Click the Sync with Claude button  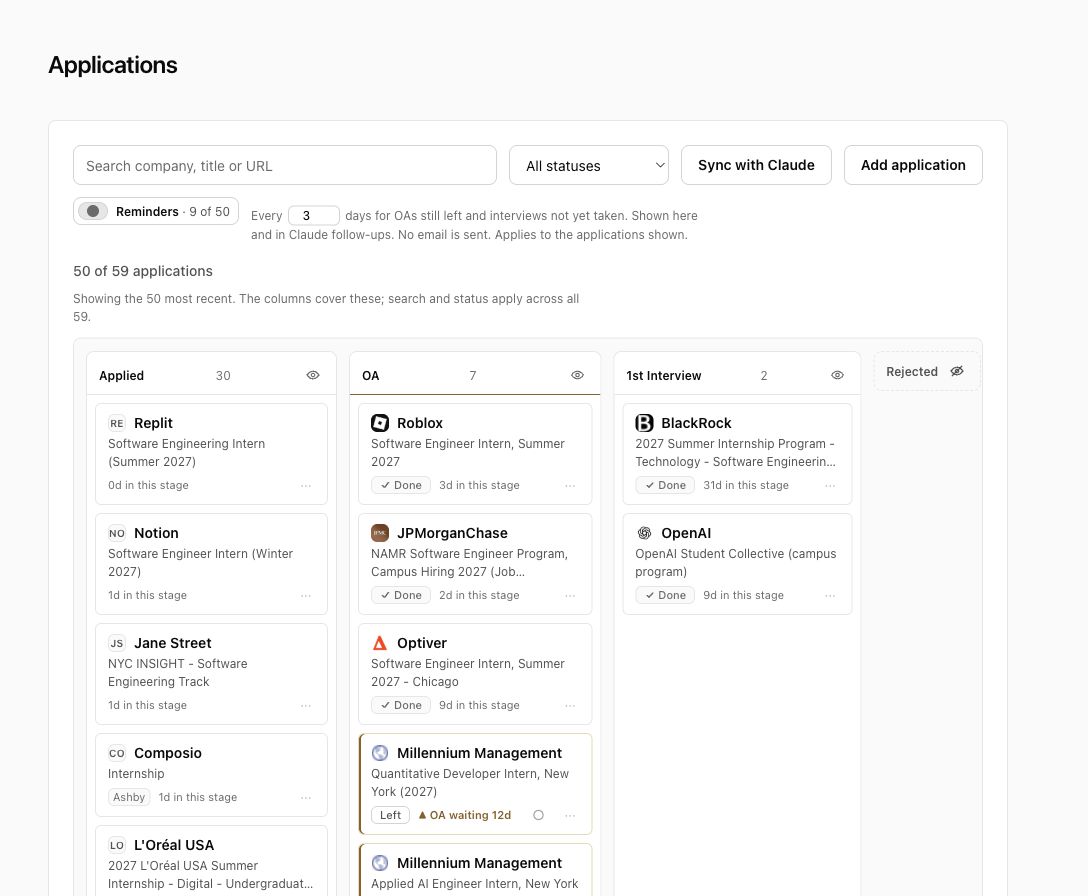[x=756, y=165]
